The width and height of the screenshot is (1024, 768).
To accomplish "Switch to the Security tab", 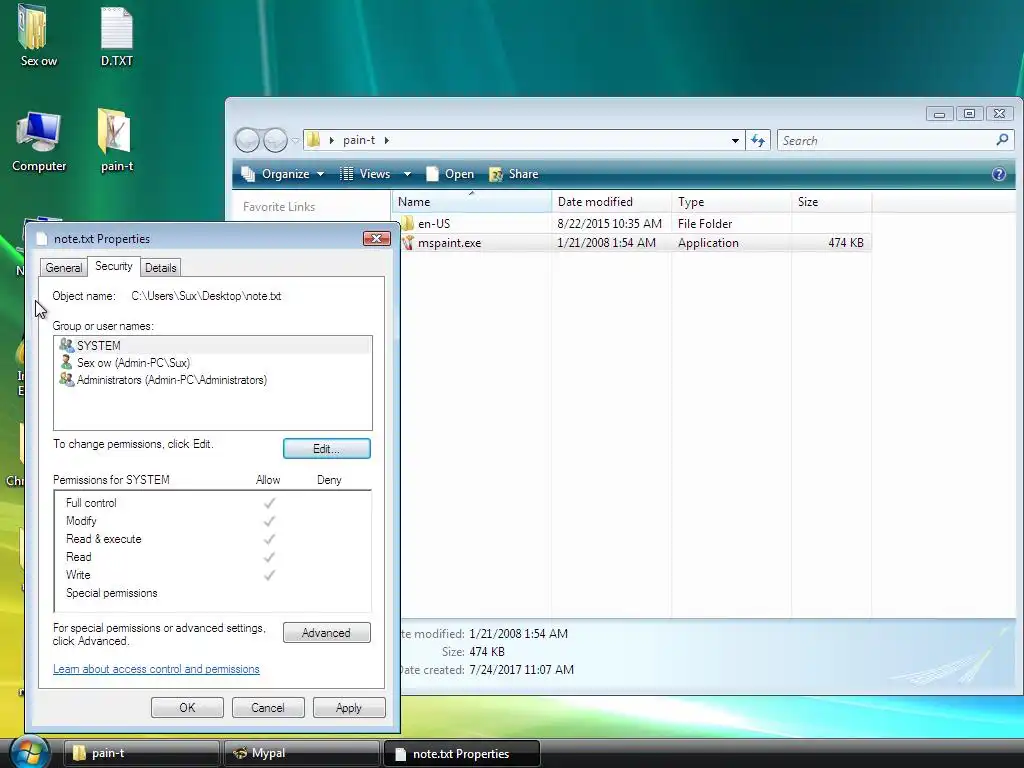I will pyautogui.click(x=114, y=266).
